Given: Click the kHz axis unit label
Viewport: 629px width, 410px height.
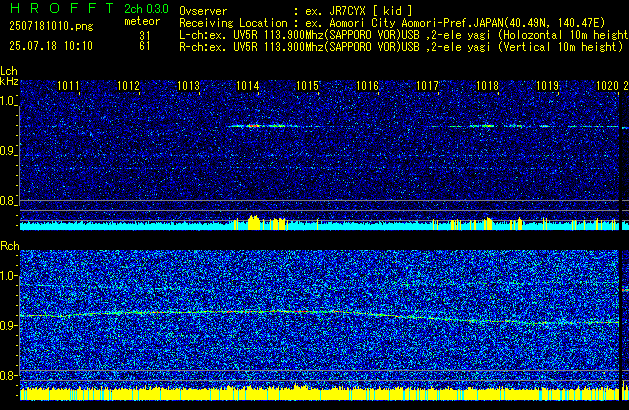Looking at the screenshot, I should 9,81.
